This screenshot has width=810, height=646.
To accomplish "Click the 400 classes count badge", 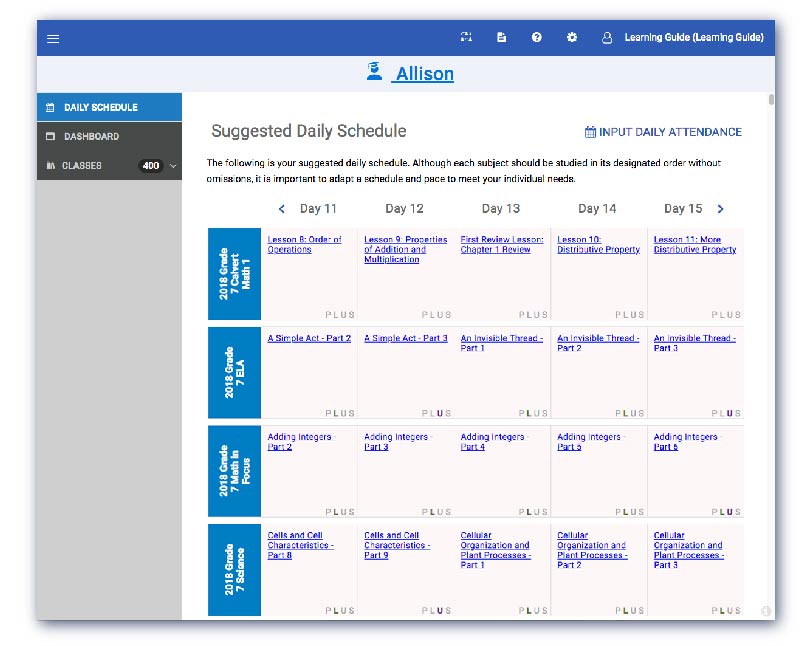I will (x=150, y=166).
